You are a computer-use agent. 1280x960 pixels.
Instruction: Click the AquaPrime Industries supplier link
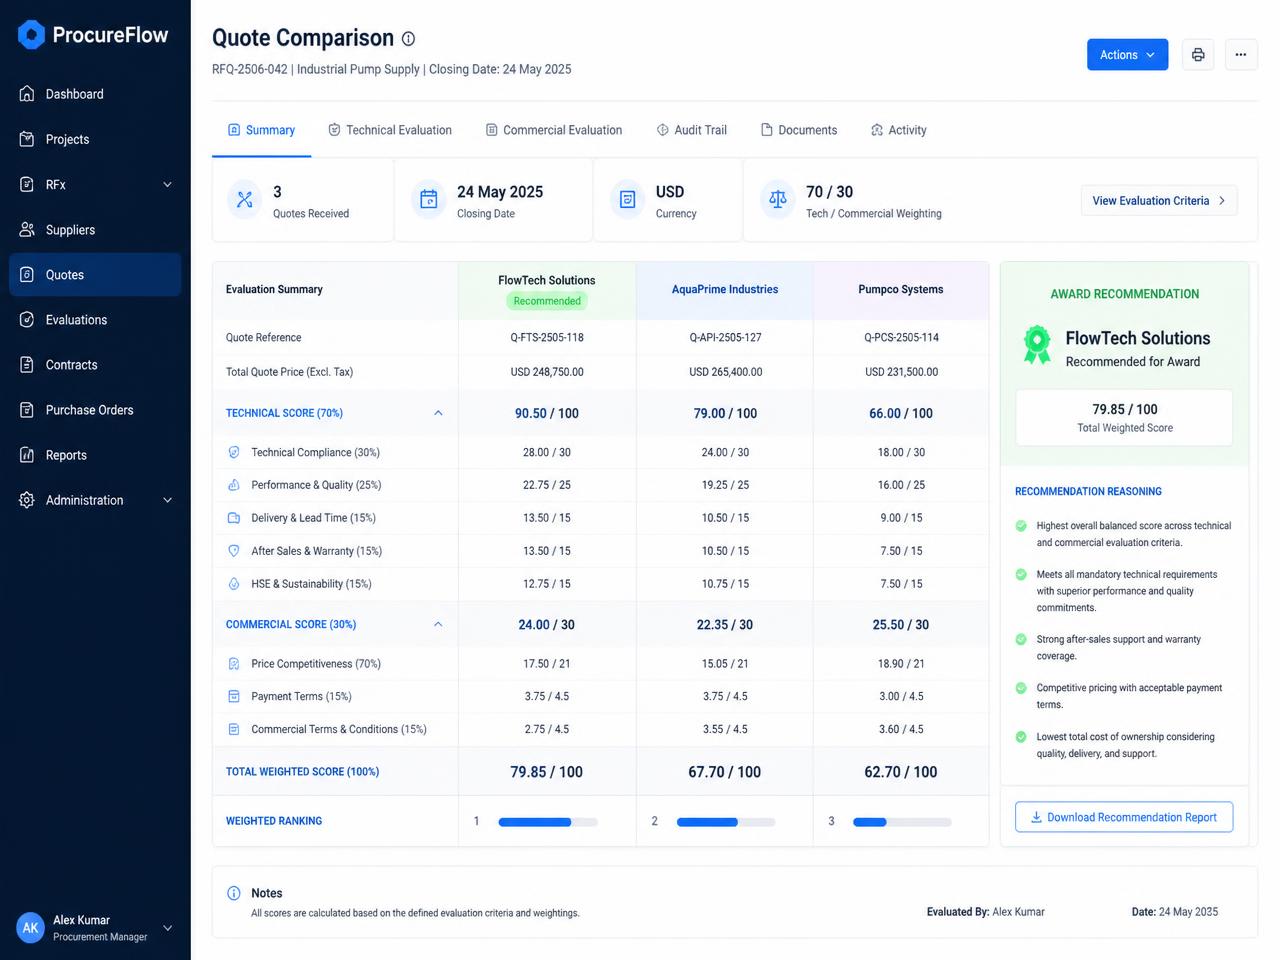725,289
